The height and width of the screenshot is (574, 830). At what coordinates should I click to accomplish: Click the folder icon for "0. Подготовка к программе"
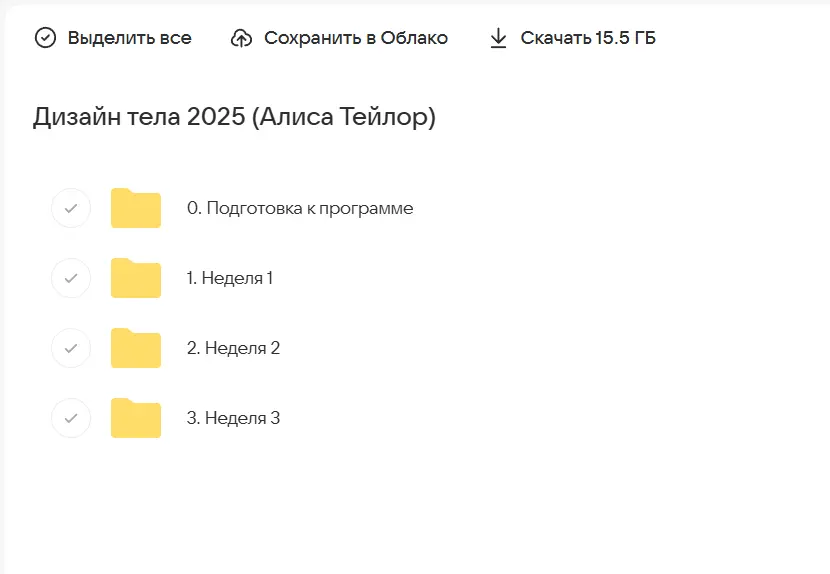136,208
